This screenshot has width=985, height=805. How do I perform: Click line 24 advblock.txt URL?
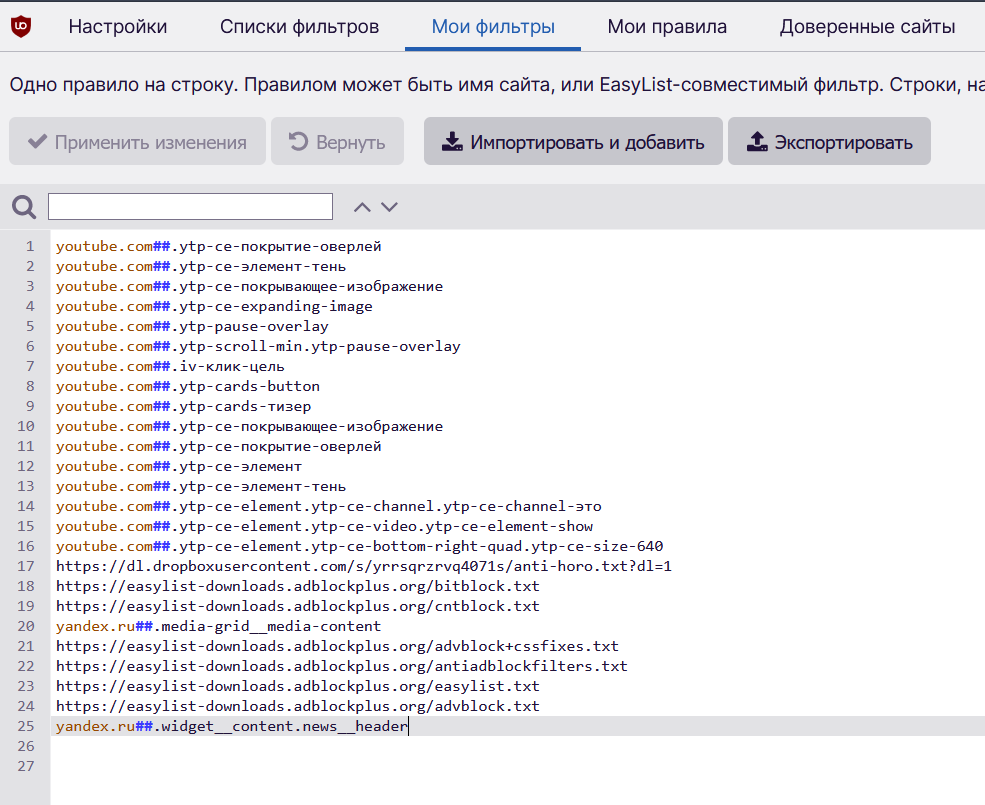[x=298, y=706]
